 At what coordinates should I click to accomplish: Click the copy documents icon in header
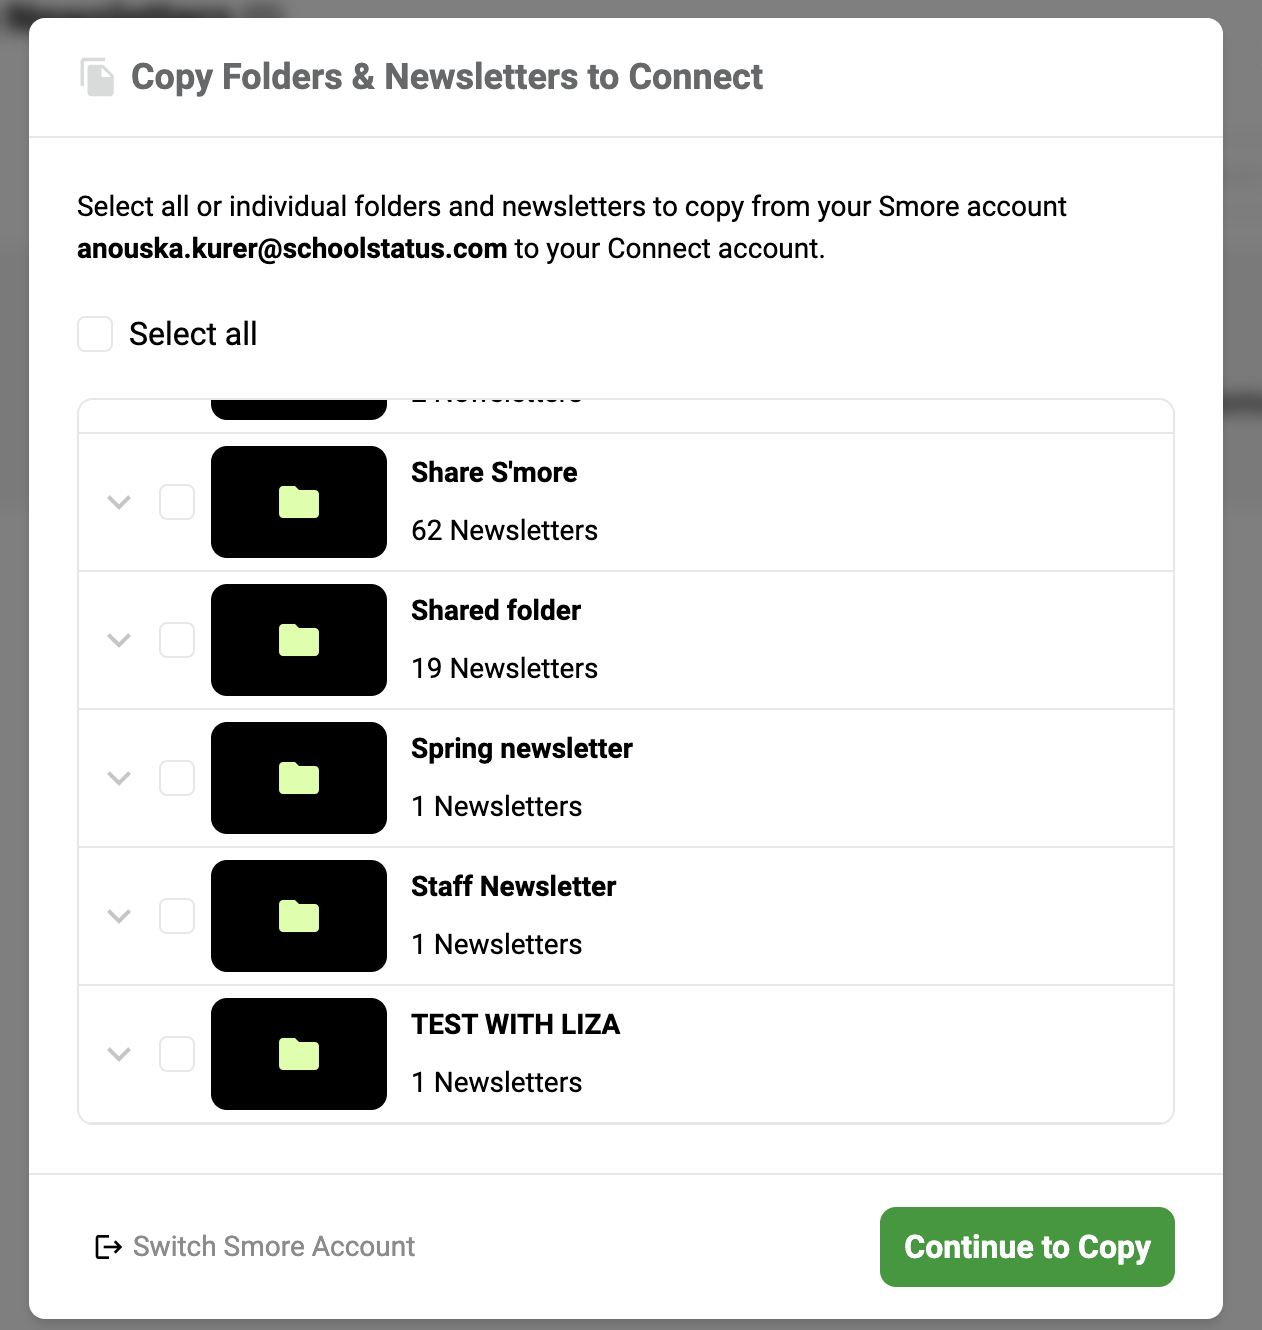(97, 77)
